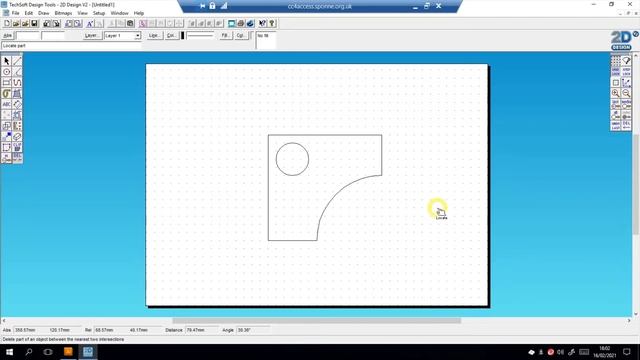The width and height of the screenshot is (640, 360).
Task: Click the horizontal scrollbar below the canvas
Action: click(x=316, y=320)
